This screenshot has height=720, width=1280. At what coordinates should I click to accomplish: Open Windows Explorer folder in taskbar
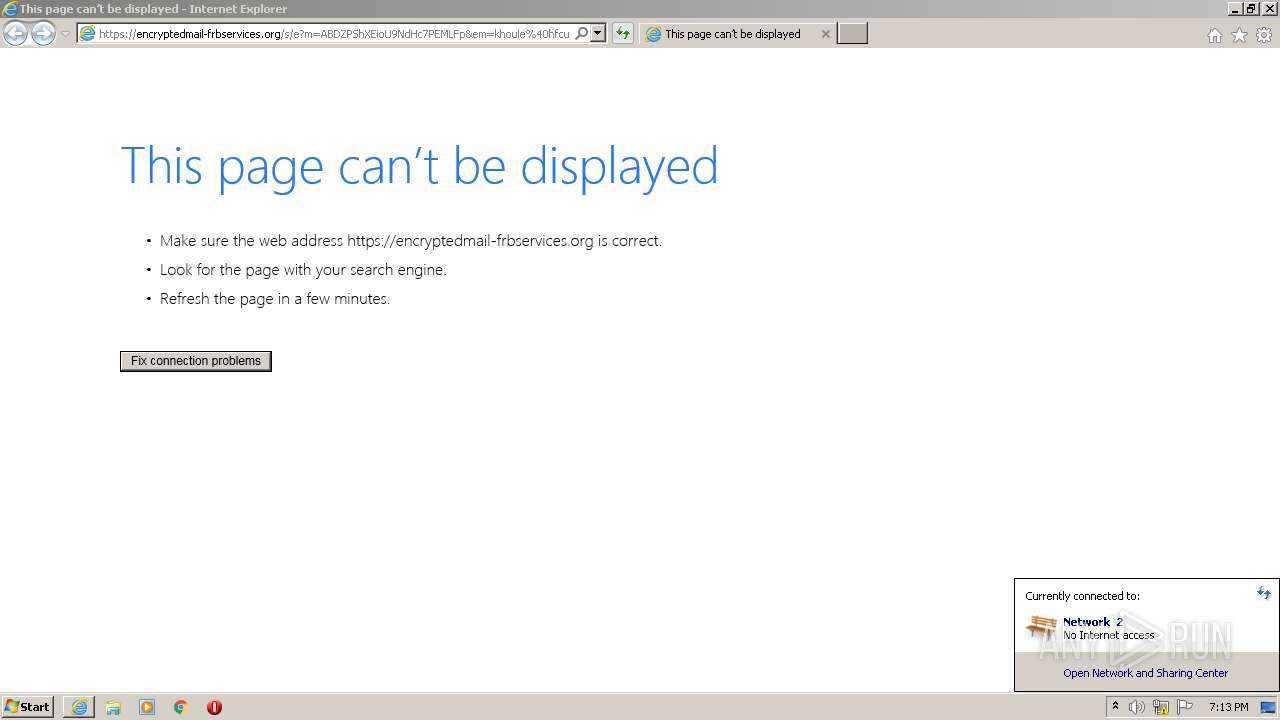[113, 707]
